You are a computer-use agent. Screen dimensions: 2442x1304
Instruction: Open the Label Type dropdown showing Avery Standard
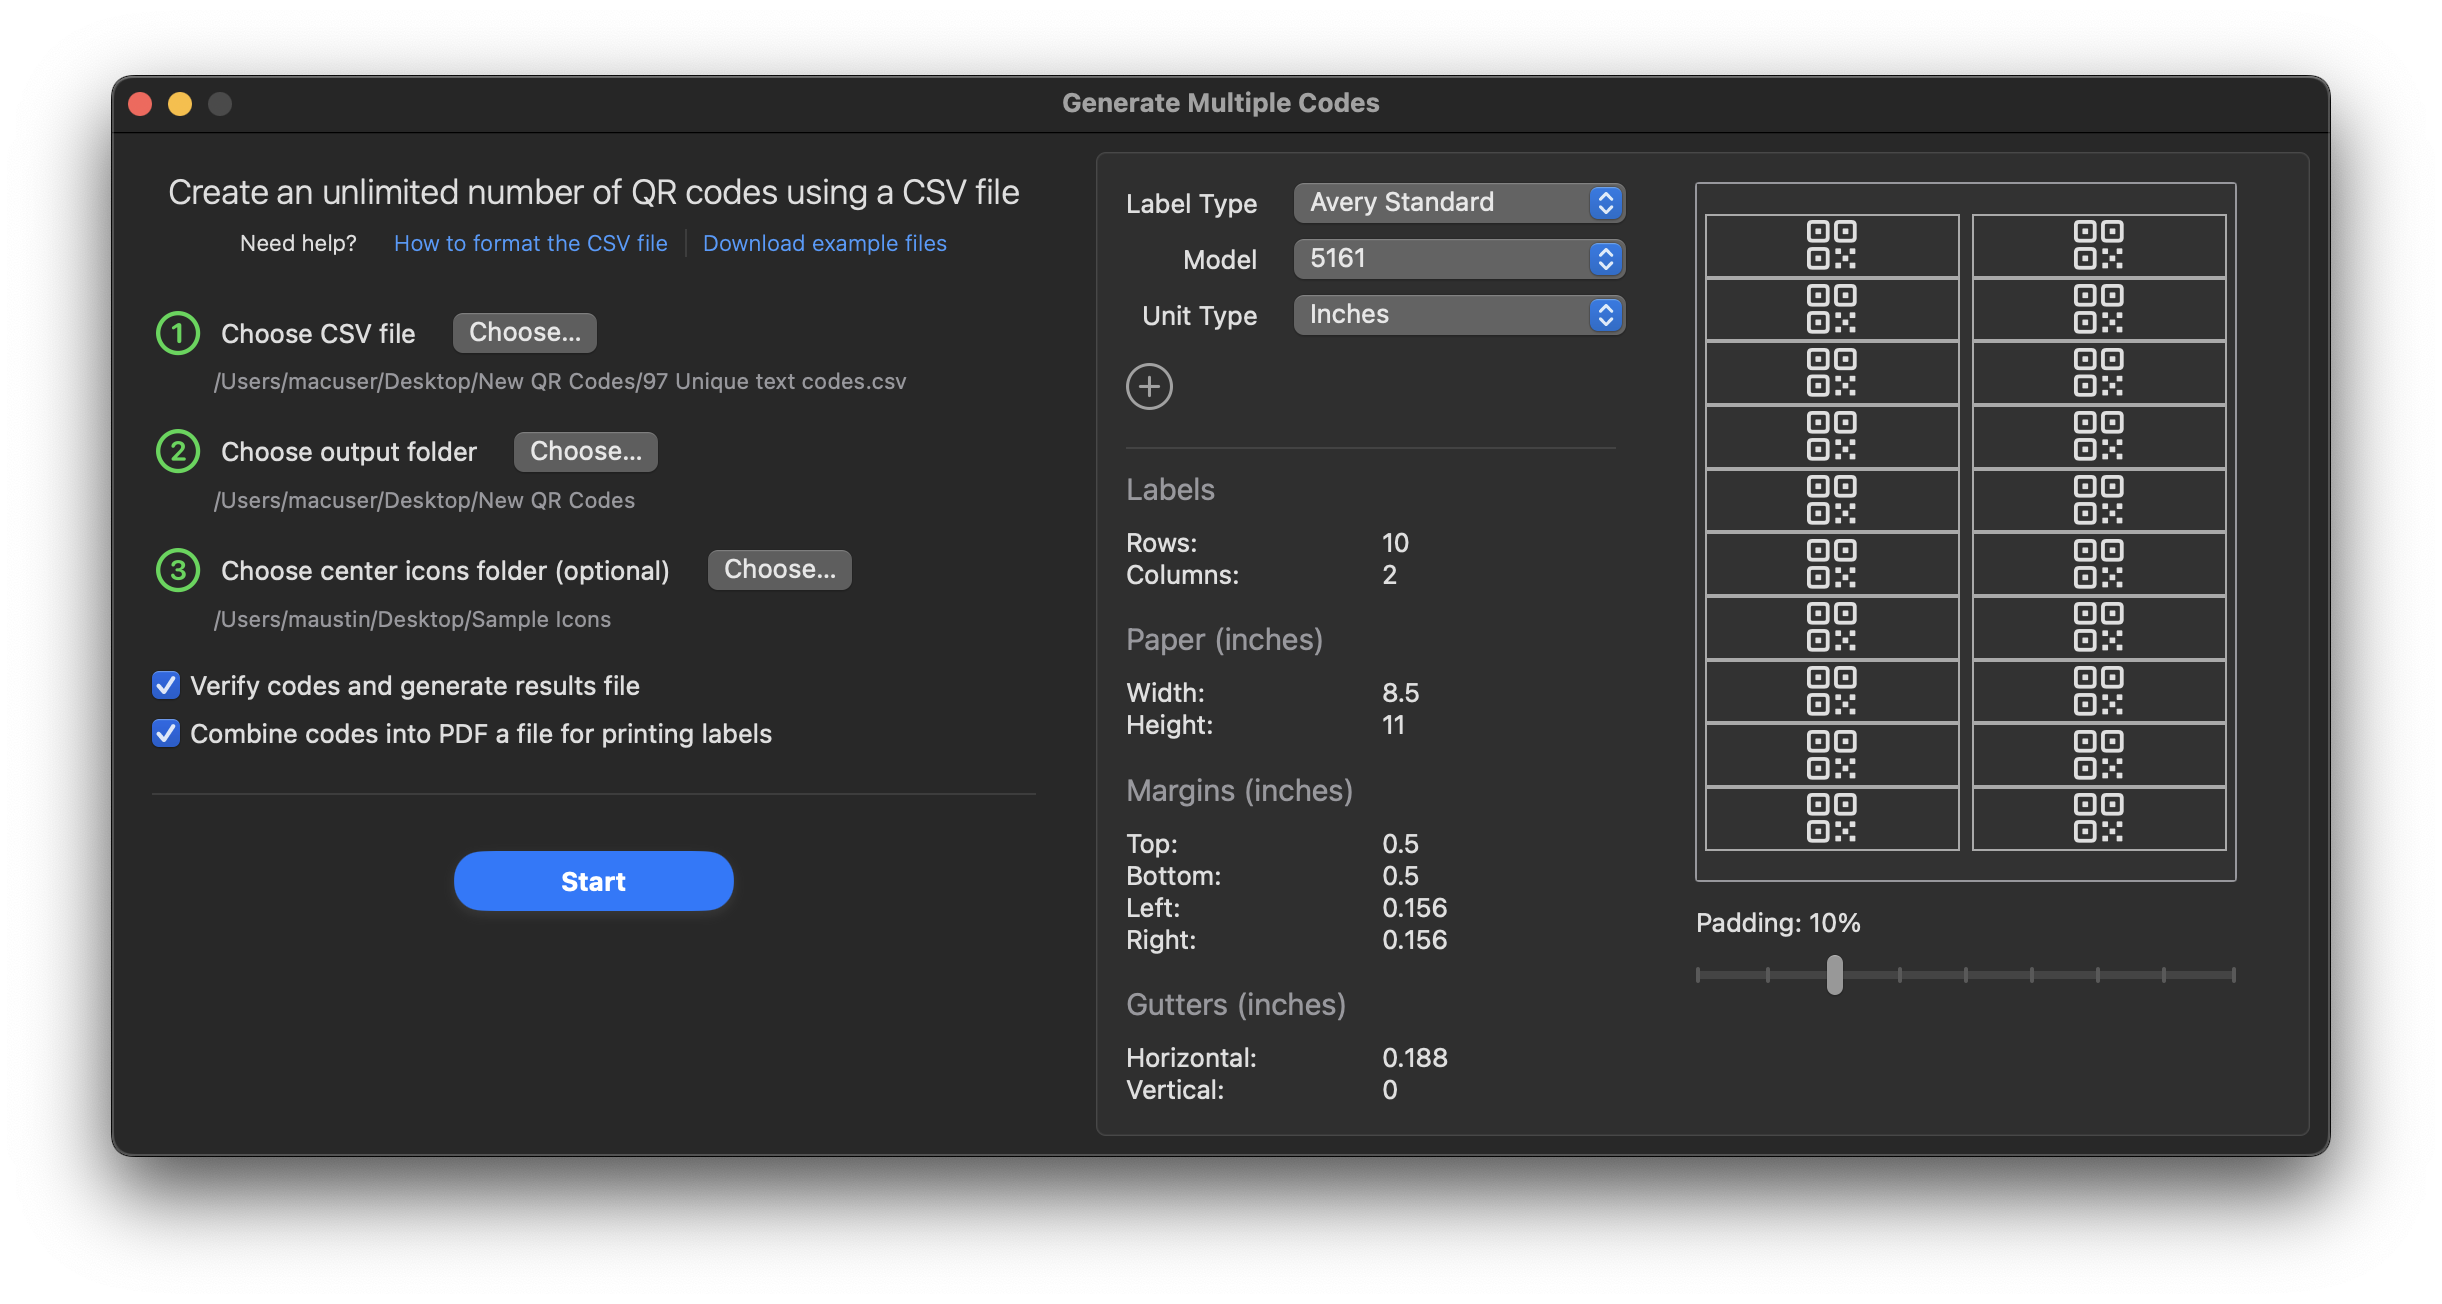coord(1459,203)
